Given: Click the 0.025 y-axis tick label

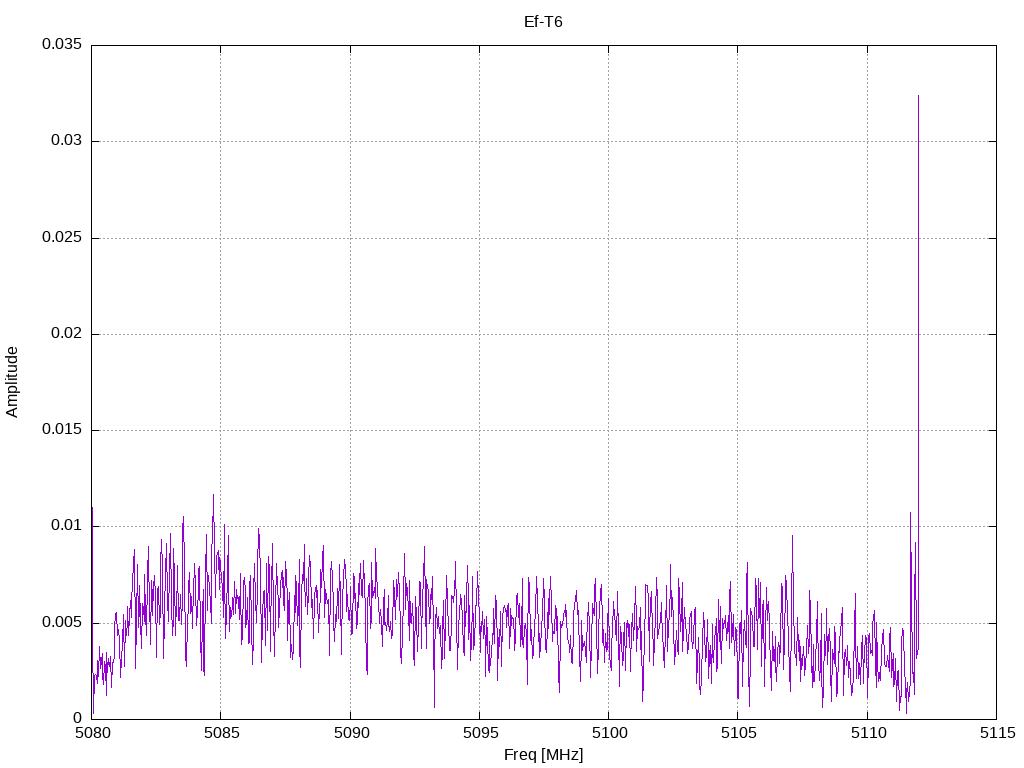Looking at the screenshot, I should 61,238.
